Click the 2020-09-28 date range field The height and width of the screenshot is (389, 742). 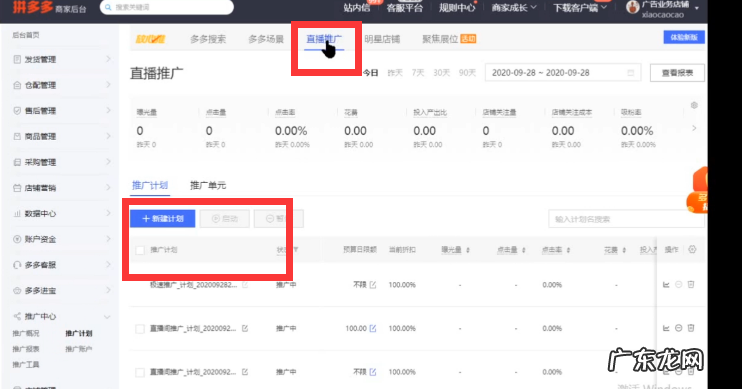click(x=563, y=73)
